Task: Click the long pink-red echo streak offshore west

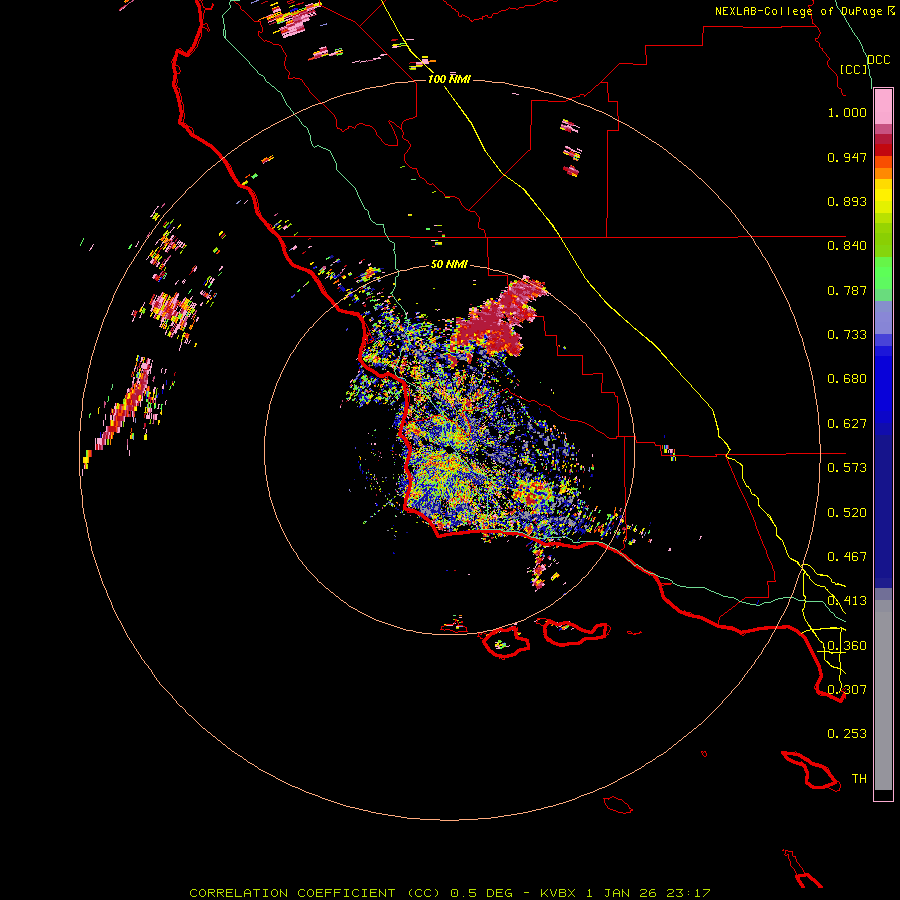Action: [x=124, y=404]
